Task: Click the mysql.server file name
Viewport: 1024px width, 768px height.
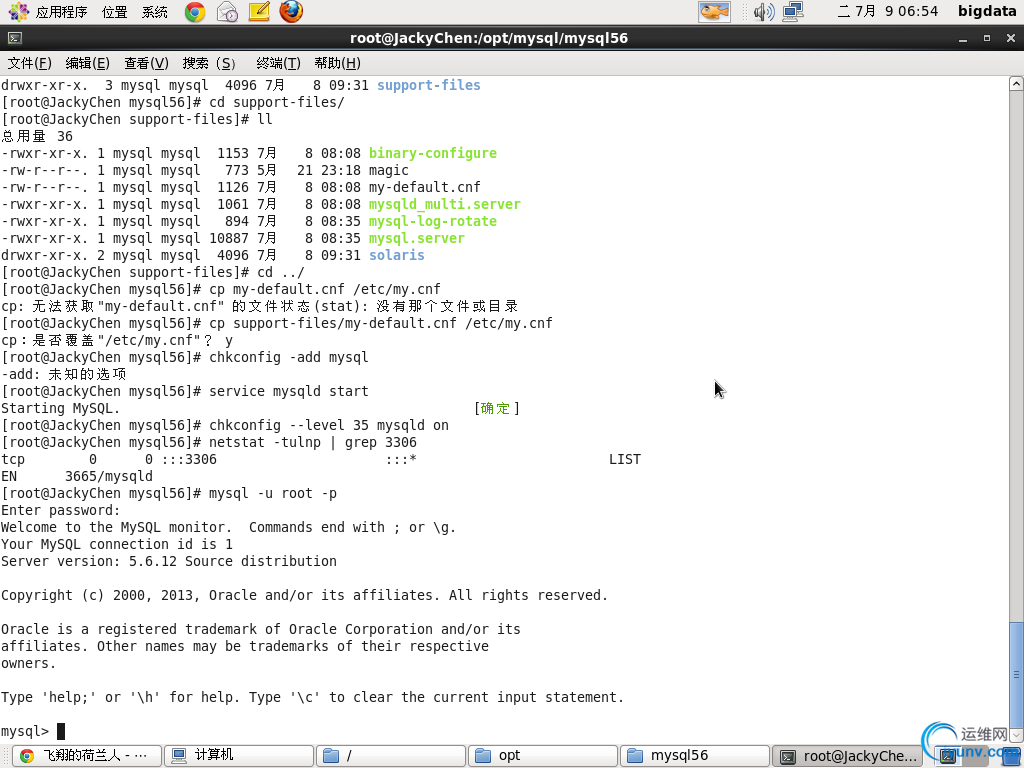Action: (x=417, y=238)
